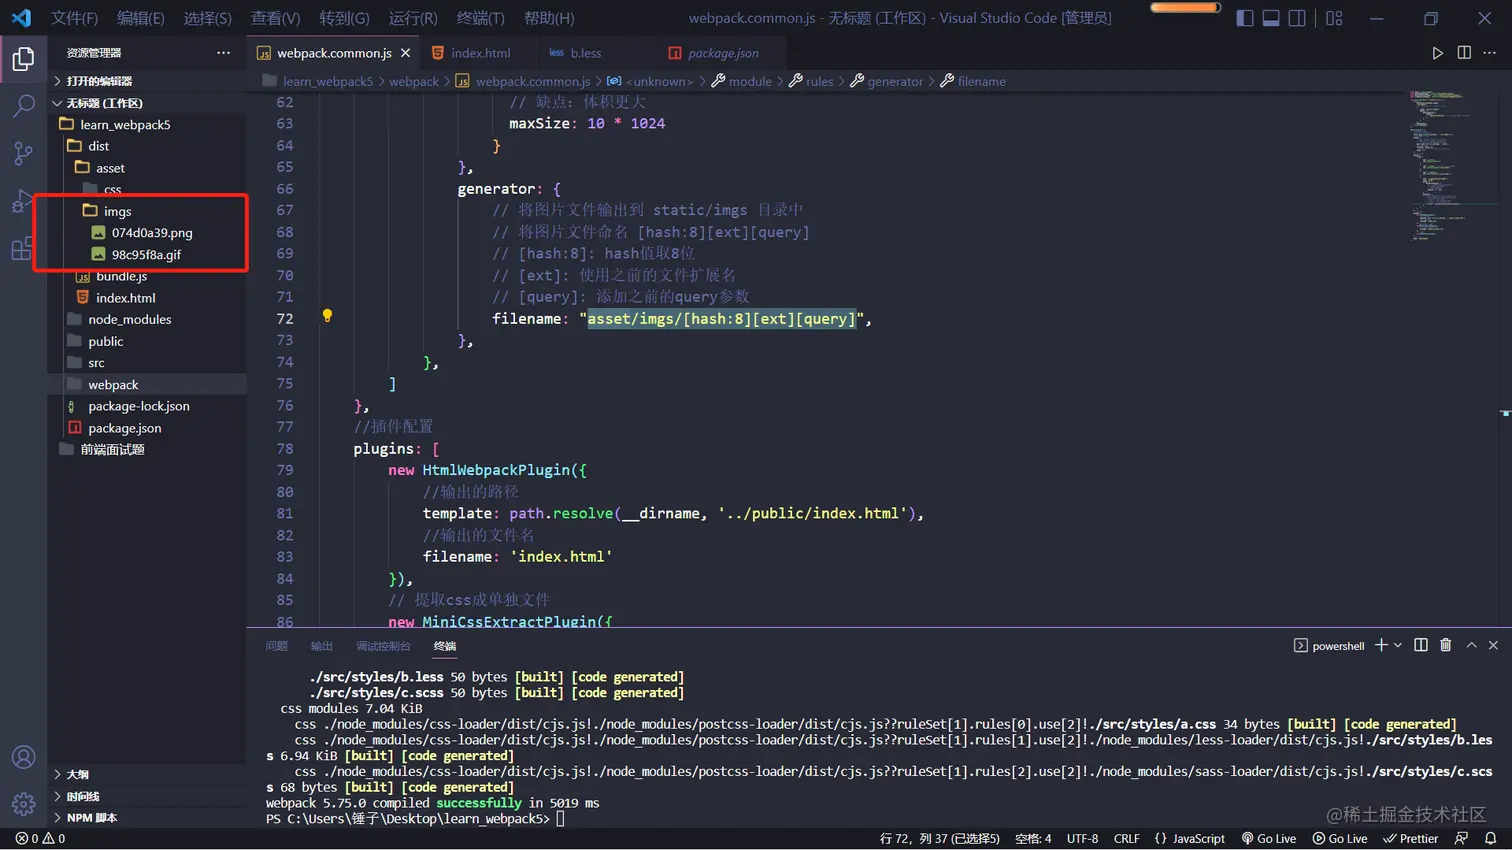1512x850 pixels.
Task: Open the Run and Debug view
Action: (23, 200)
